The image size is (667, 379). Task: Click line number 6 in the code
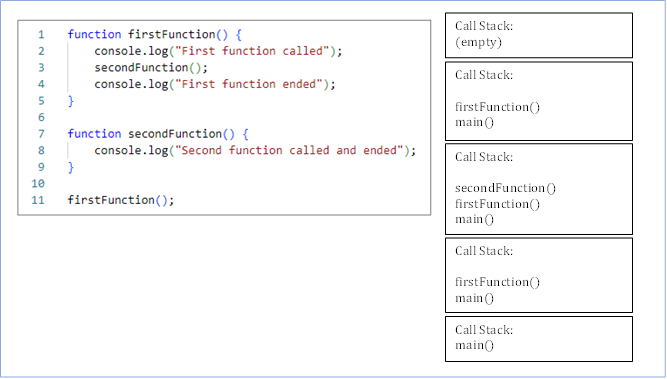tap(41, 117)
